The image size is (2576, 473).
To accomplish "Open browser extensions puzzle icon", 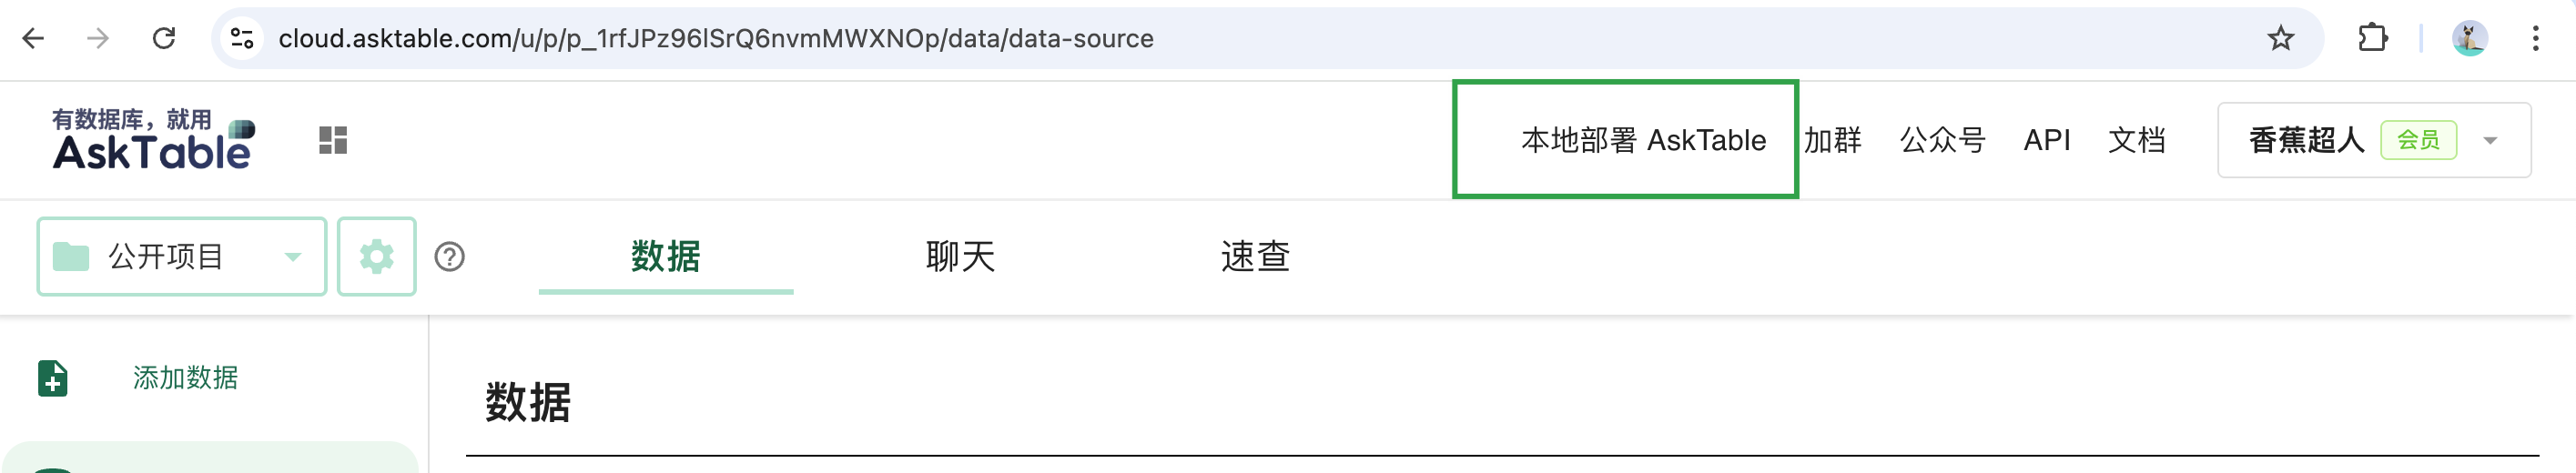I will click(2372, 38).
